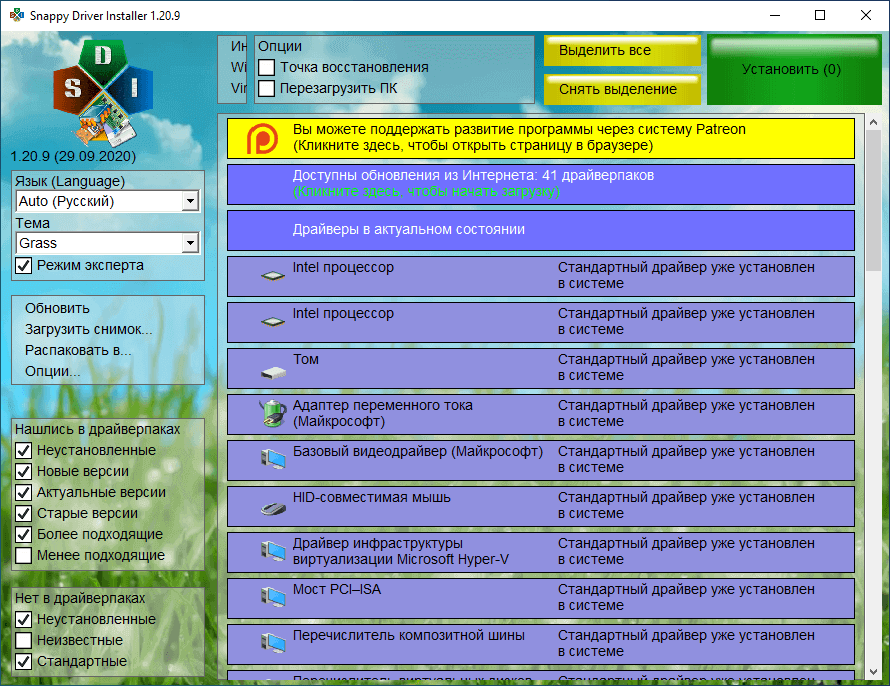Click the Patreon logo icon
The image size is (890, 686).
pyautogui.click(x=262, y=138)
